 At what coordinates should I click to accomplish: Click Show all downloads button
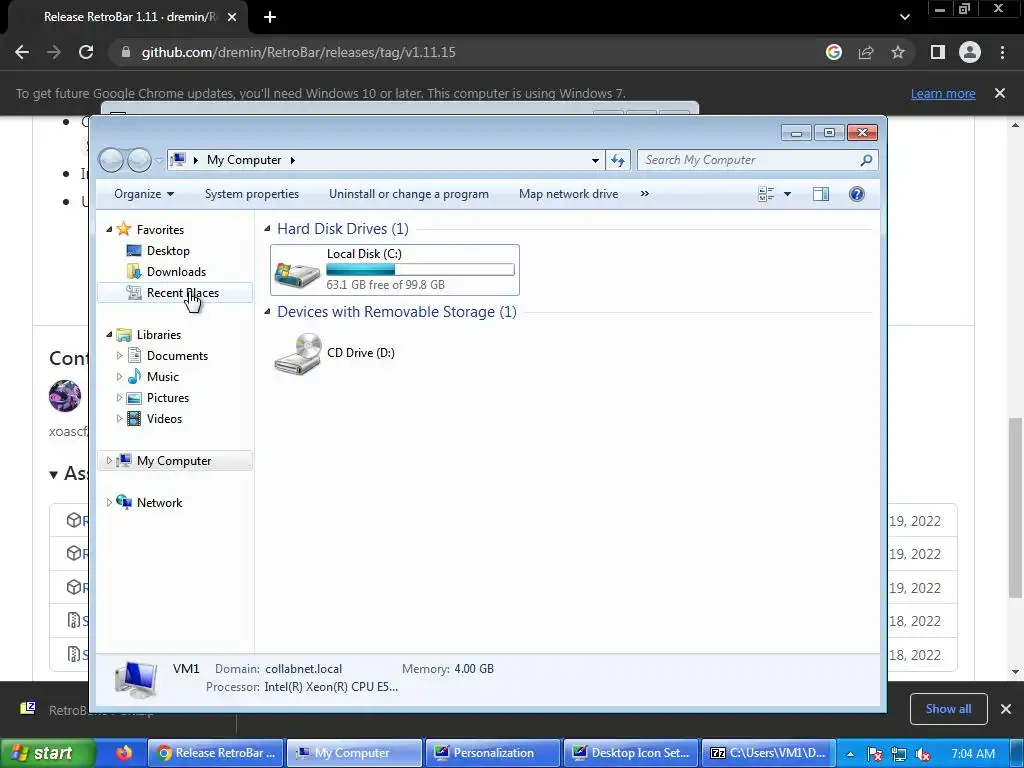click(x=948, y=709)
